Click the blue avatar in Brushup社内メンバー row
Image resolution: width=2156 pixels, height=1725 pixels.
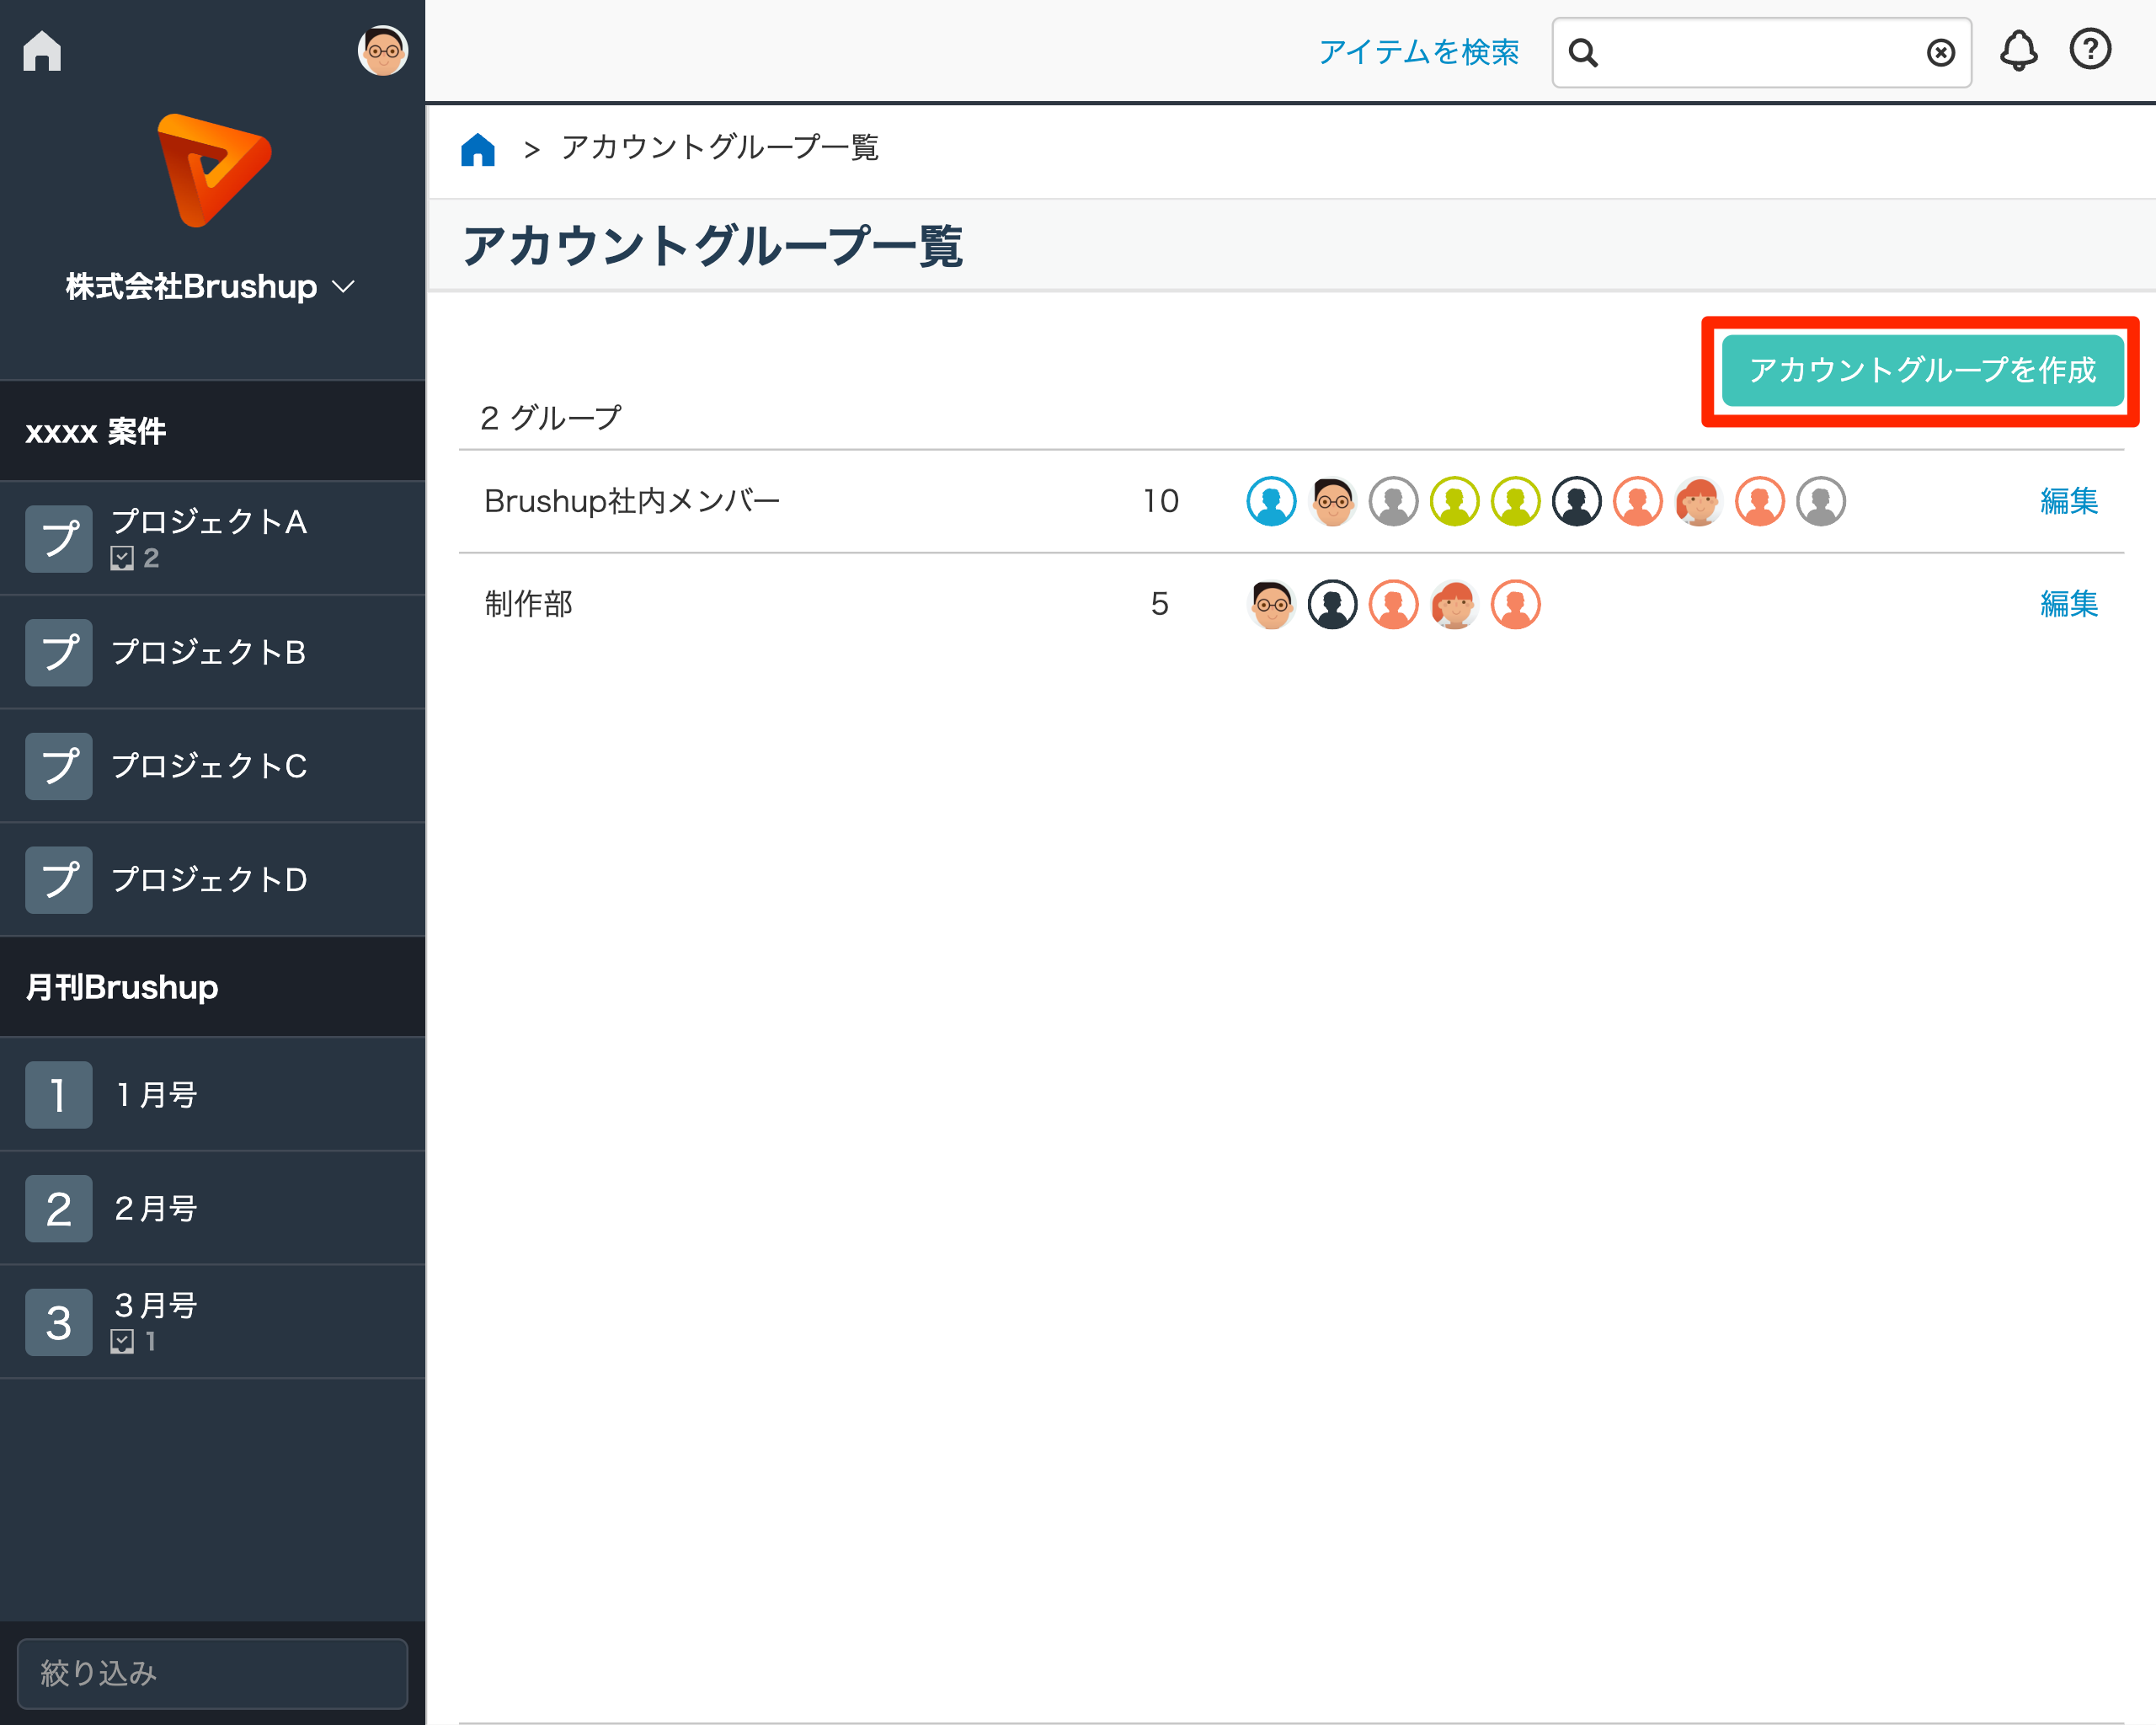[1271, 501]
